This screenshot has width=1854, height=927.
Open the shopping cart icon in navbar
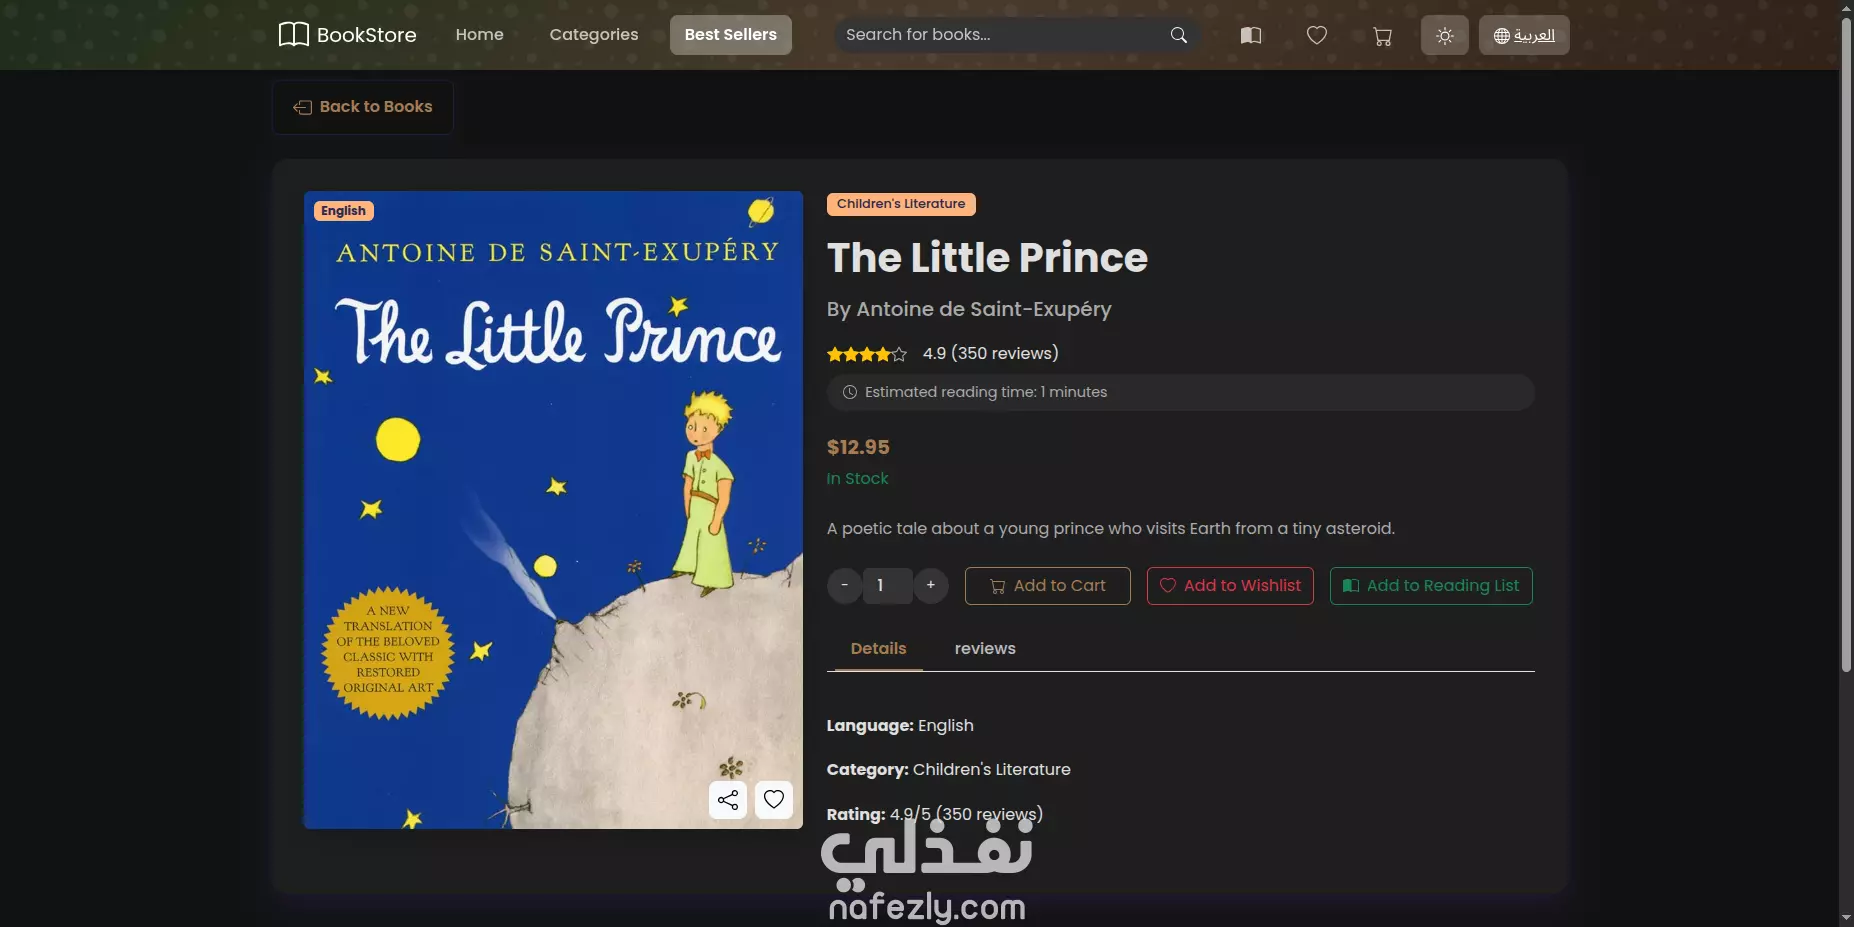1383,36
